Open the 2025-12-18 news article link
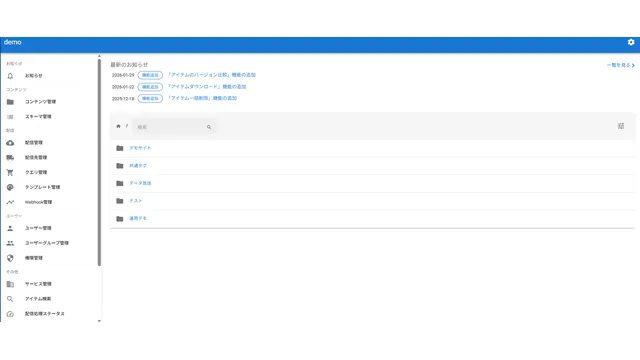640x360 pixels. [x=202, y=98]
